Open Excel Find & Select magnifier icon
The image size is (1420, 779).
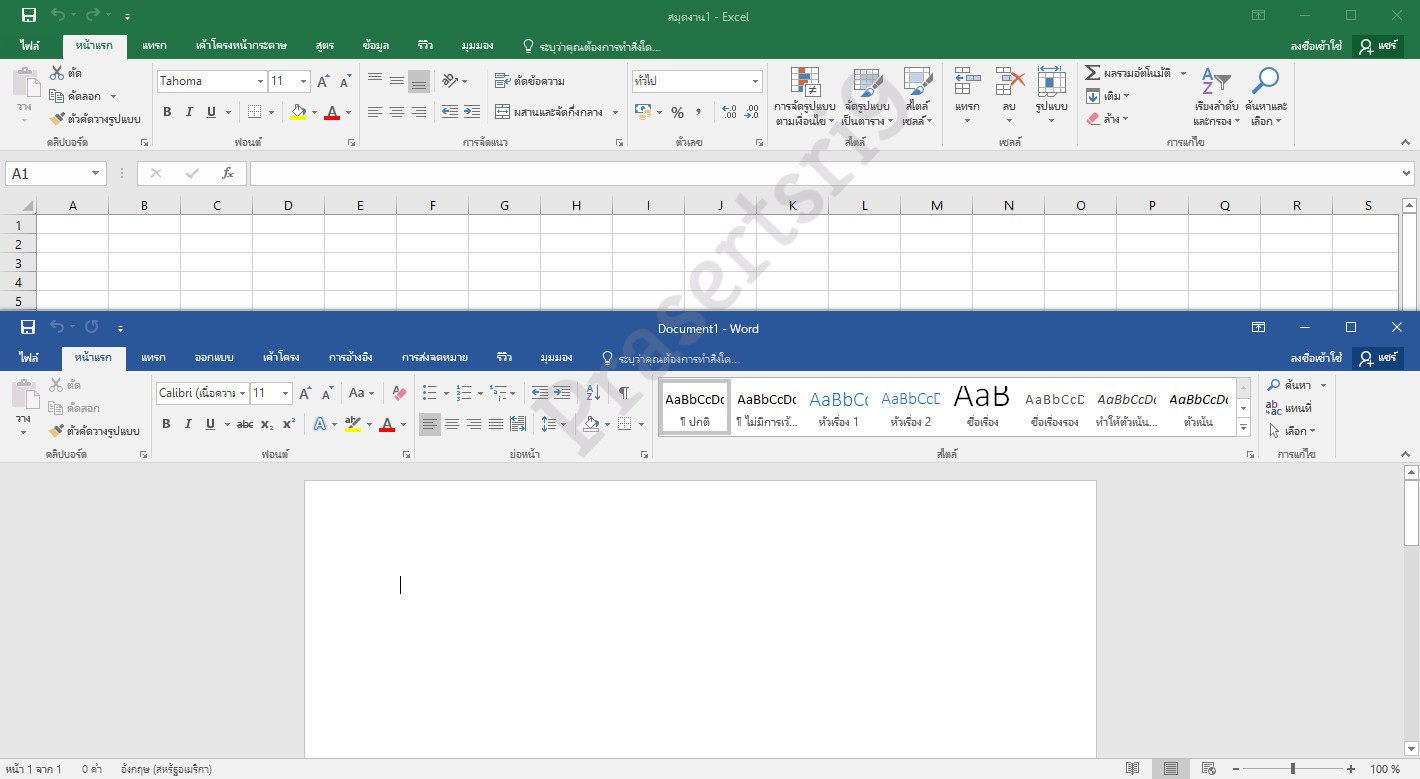1266,81
